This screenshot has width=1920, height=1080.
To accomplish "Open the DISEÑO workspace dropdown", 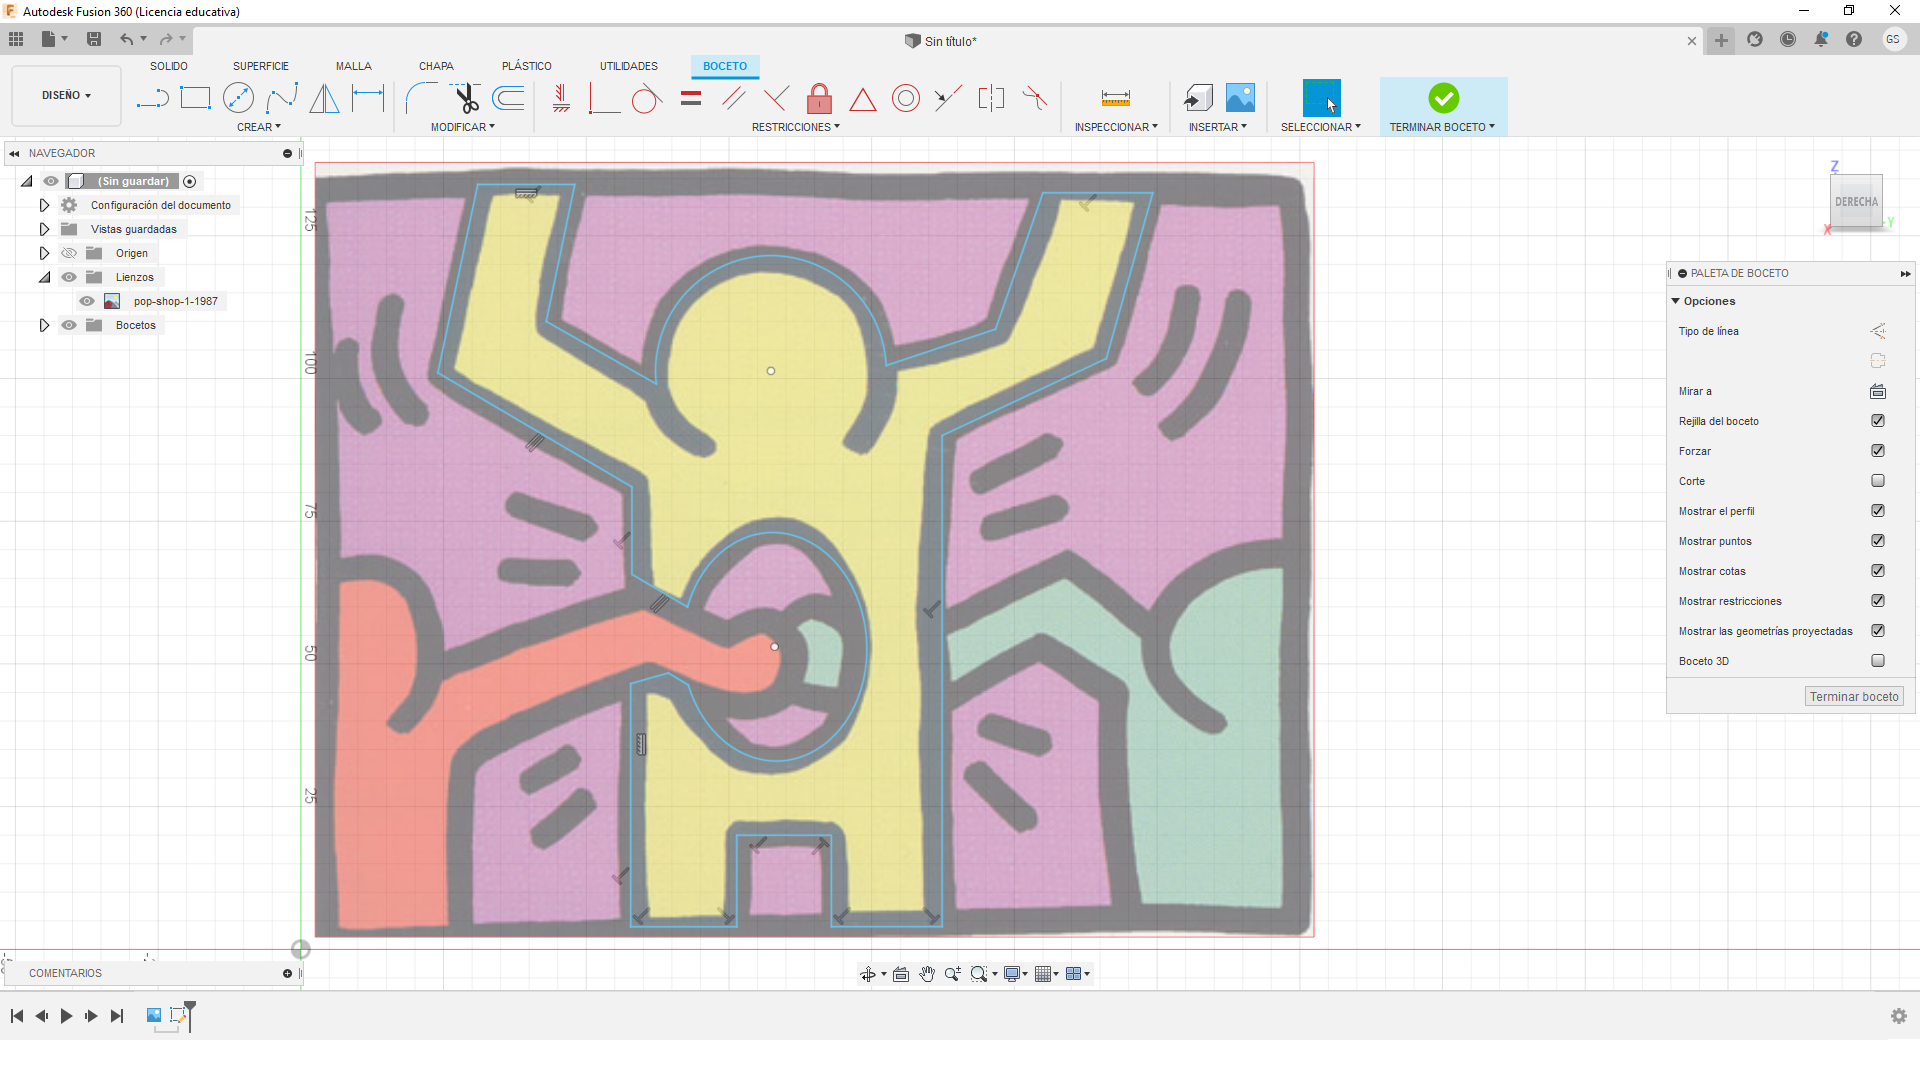I will pos(66,96).
